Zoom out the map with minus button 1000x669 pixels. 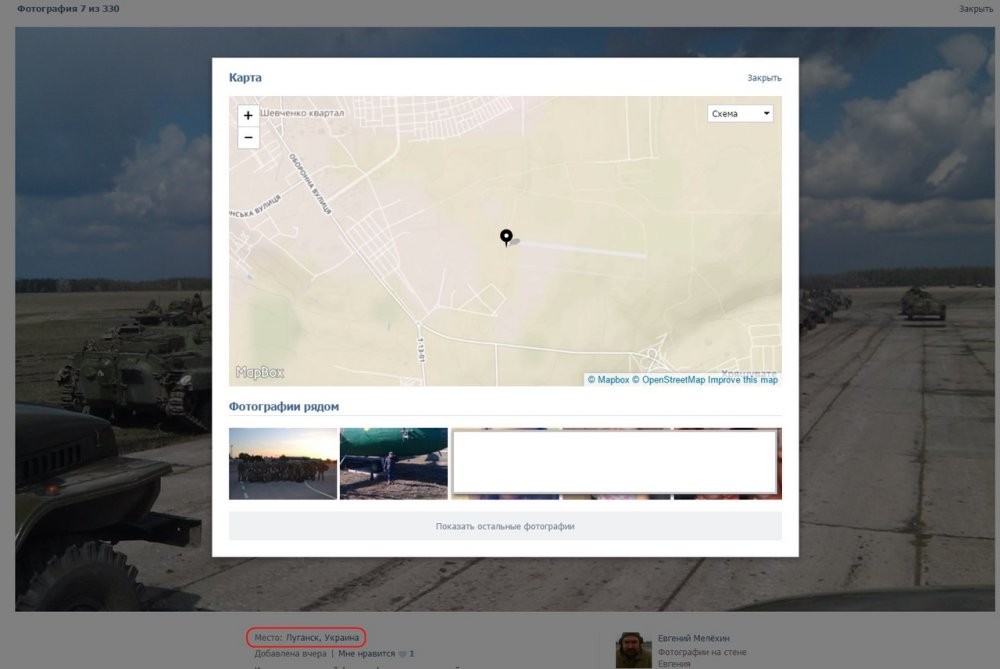(x=248, y=138)
